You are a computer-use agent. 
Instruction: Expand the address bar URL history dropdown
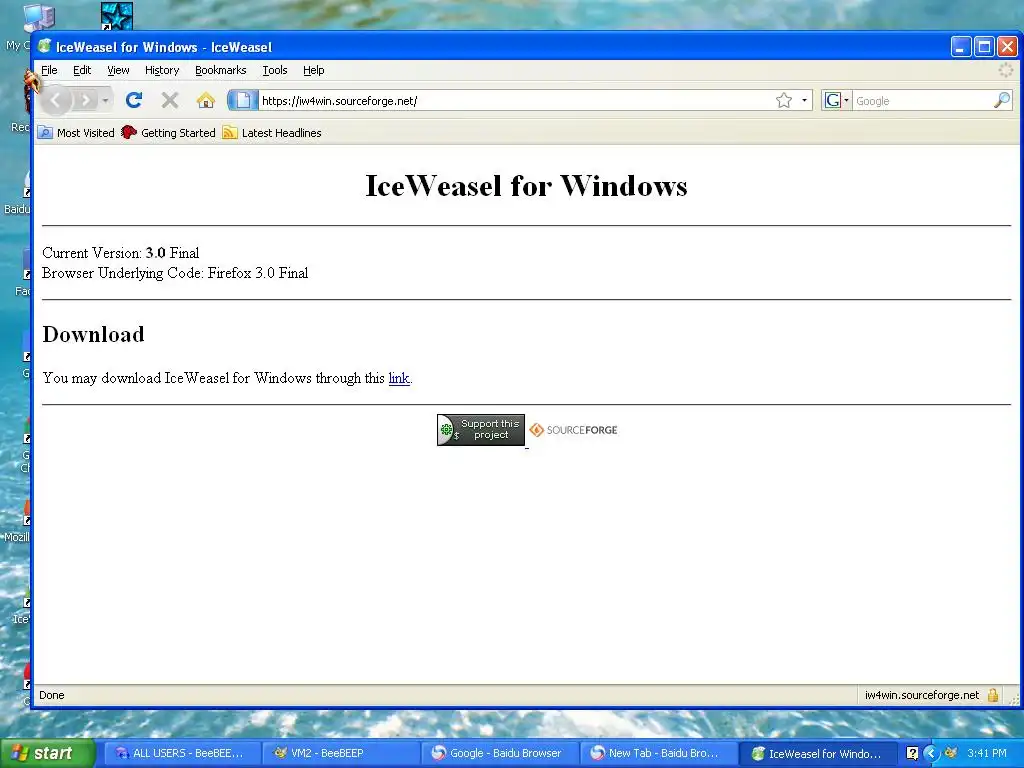coord(804,100)
